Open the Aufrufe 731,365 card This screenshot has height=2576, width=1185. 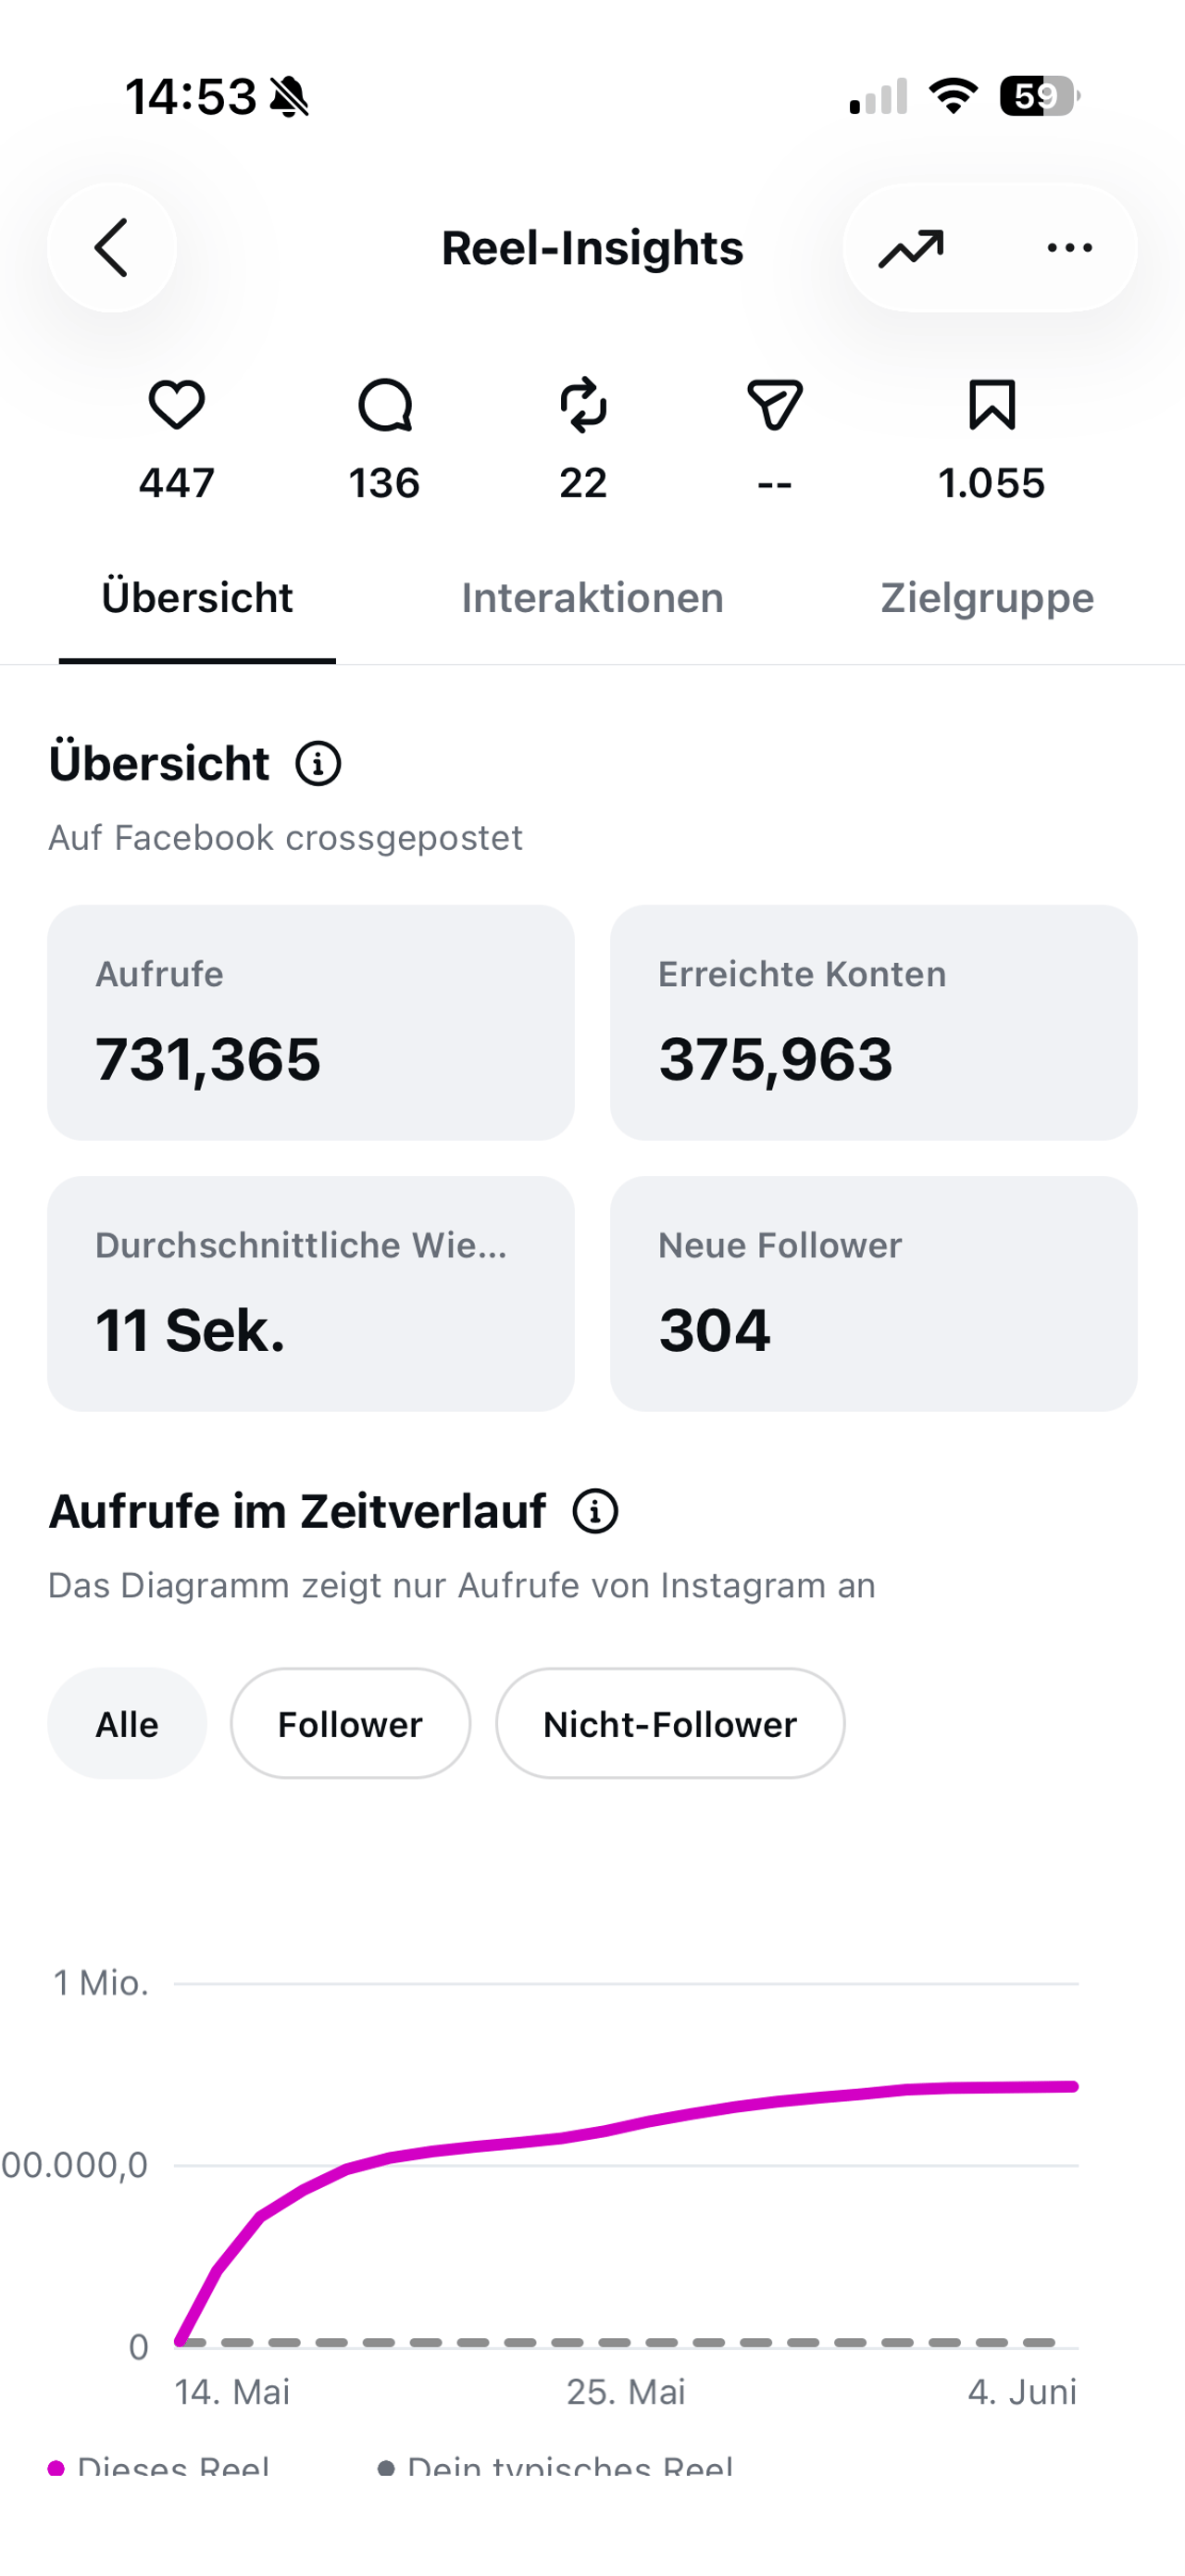pyautogui.click(x=311, y=1022)
